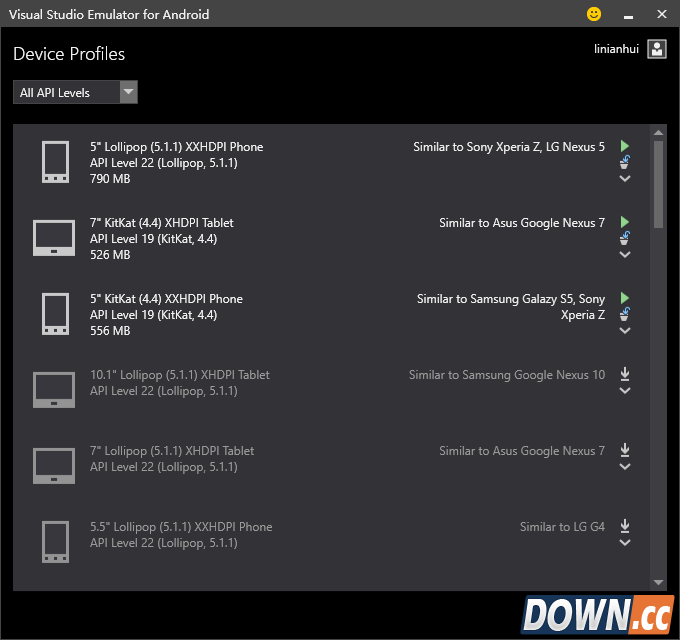Run the 5" KitKat XXHDPI Phone emulator
Viewport: 680px width, 640px height.
(x=625, y=298)
